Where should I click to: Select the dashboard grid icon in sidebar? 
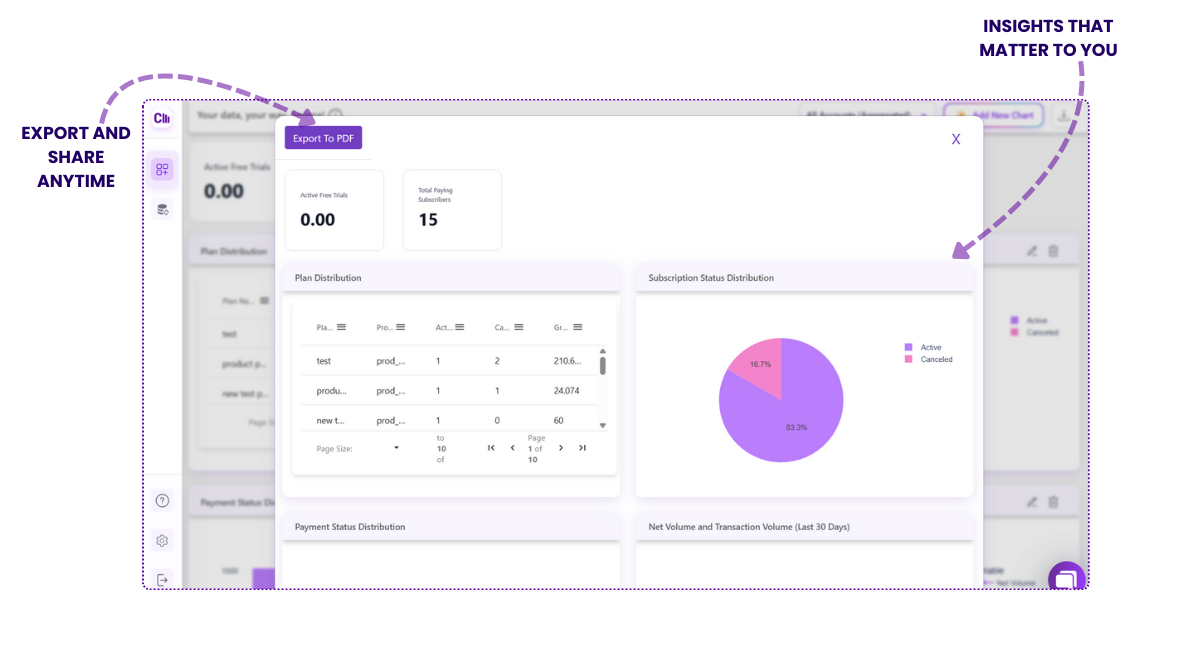click(162, 169)
